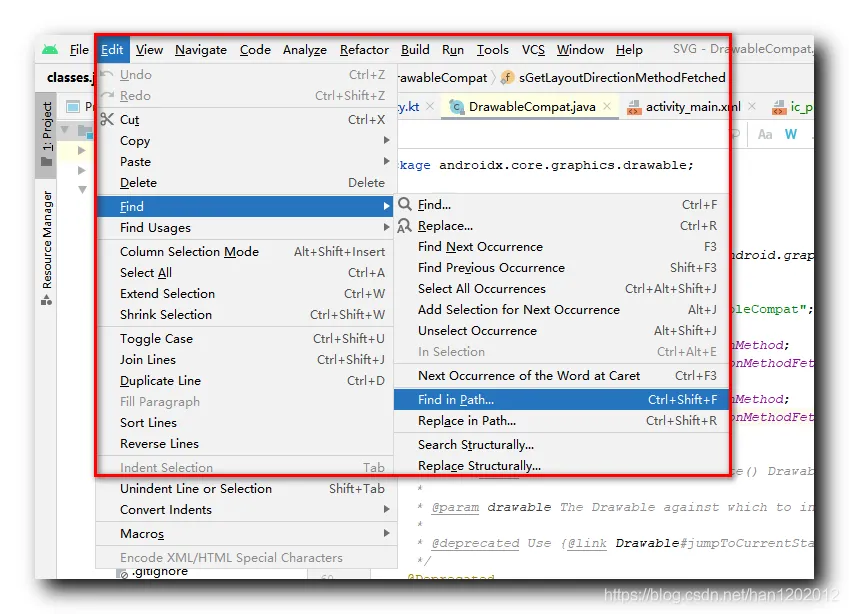Select Reverse Lines entry
This screenshot has width=849, height=614.
(x=245, y=444)
